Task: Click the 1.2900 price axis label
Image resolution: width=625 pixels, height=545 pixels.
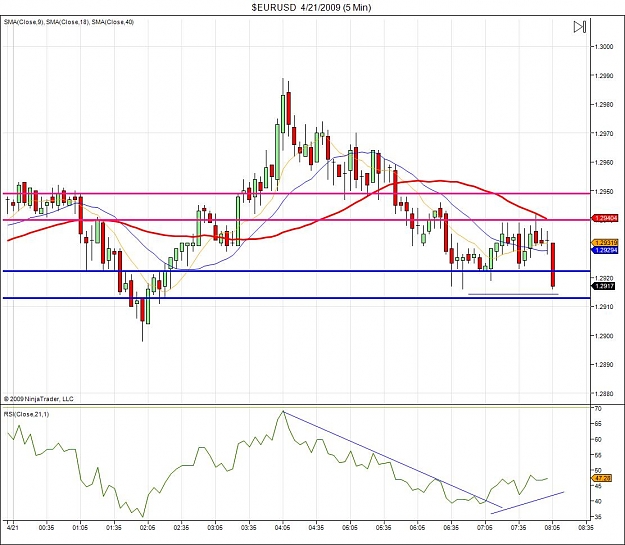Action: (x=604, y=336)
